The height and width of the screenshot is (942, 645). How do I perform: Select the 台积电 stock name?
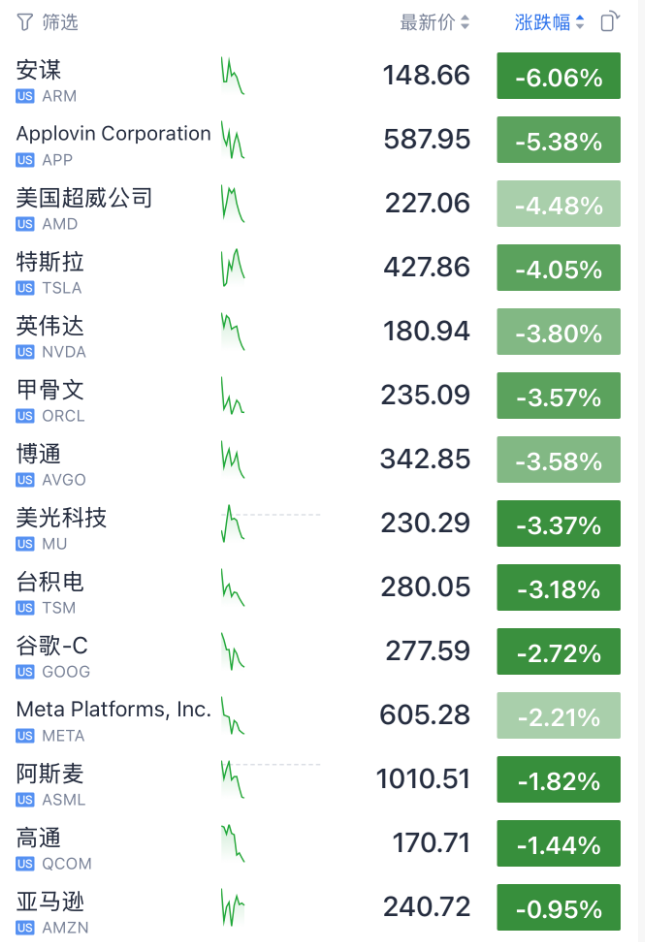point(50,582)
